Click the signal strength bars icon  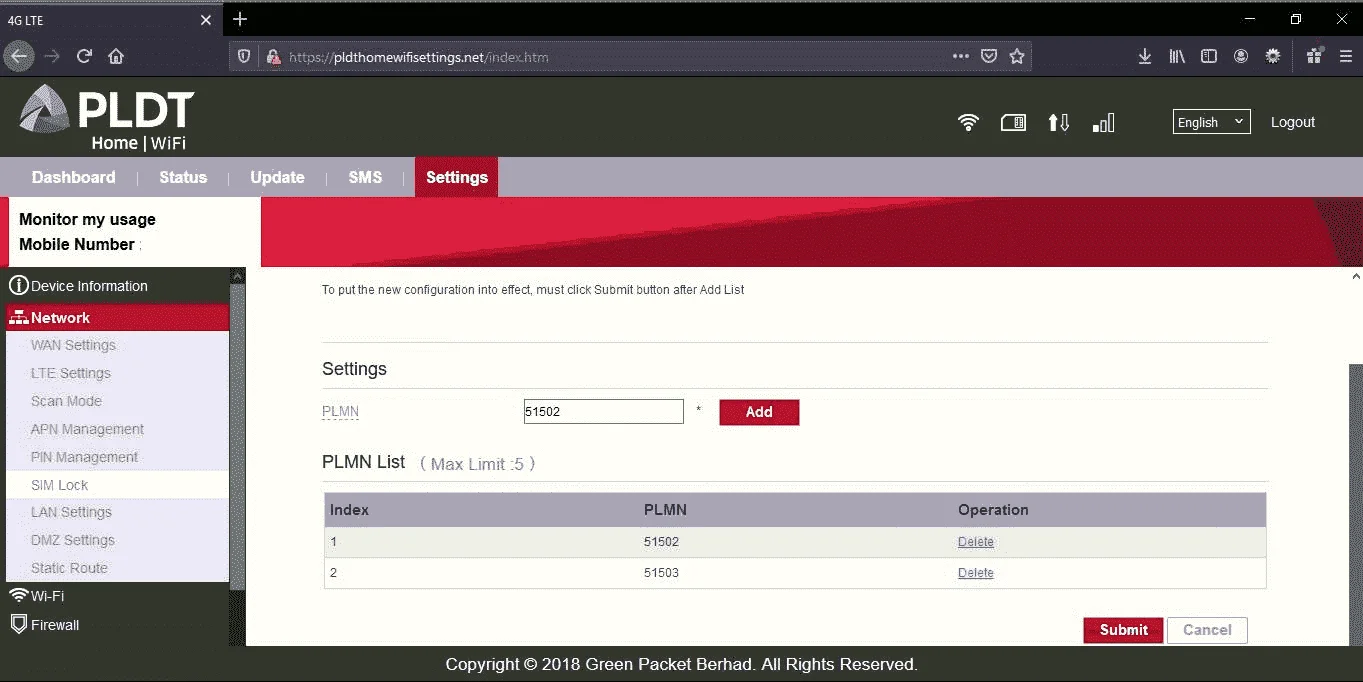[x=1103, y=122]
